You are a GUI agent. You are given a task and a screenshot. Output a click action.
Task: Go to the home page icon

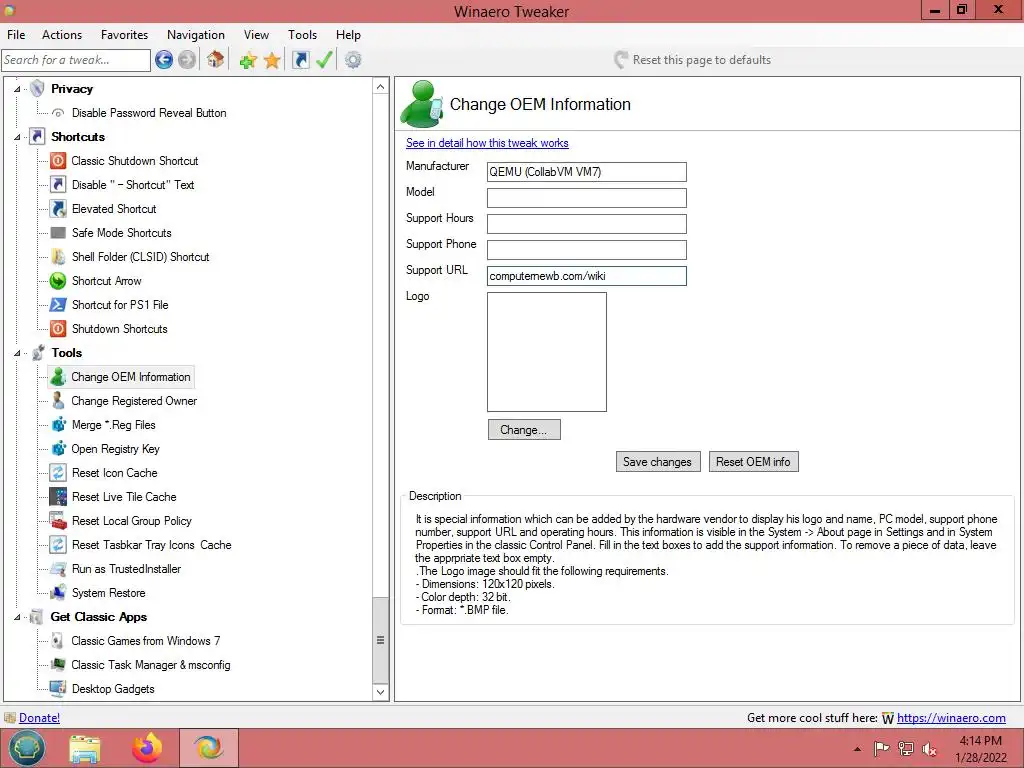pos(216,60)
